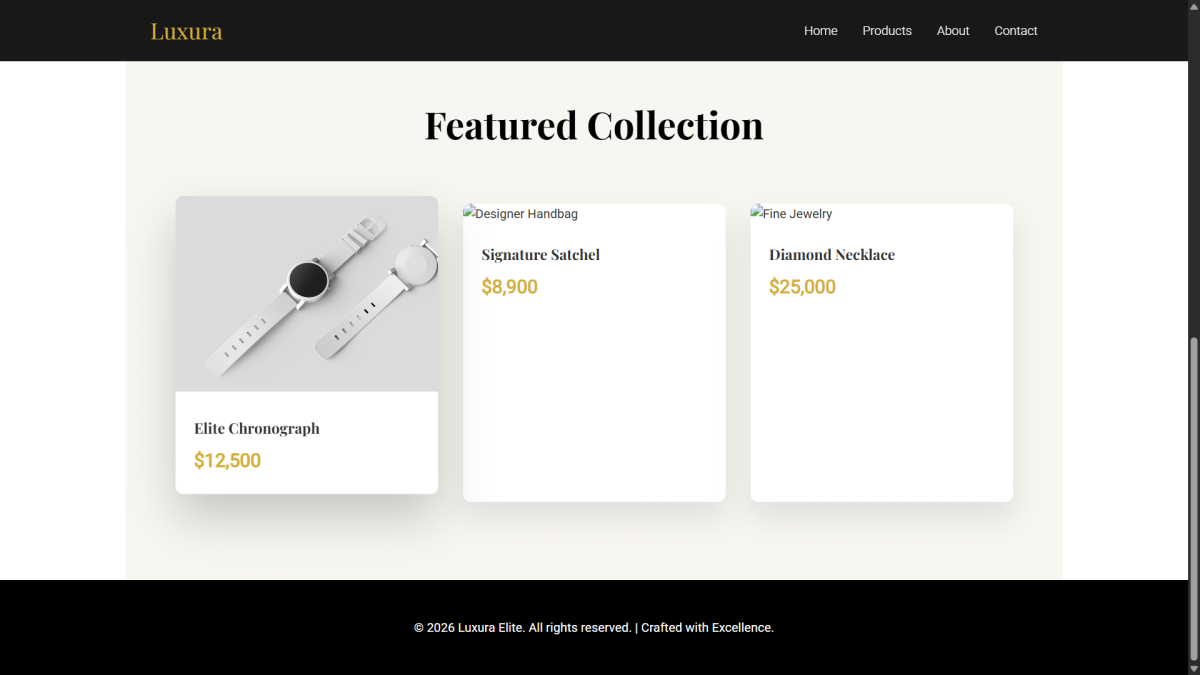Click the scrollbar up arrow
Screen dimensions: 1200x675
[1193, 7]
